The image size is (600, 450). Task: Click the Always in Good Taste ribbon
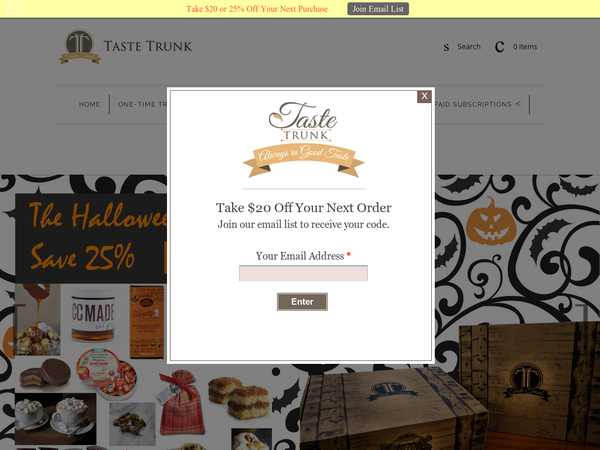(303, 160)
